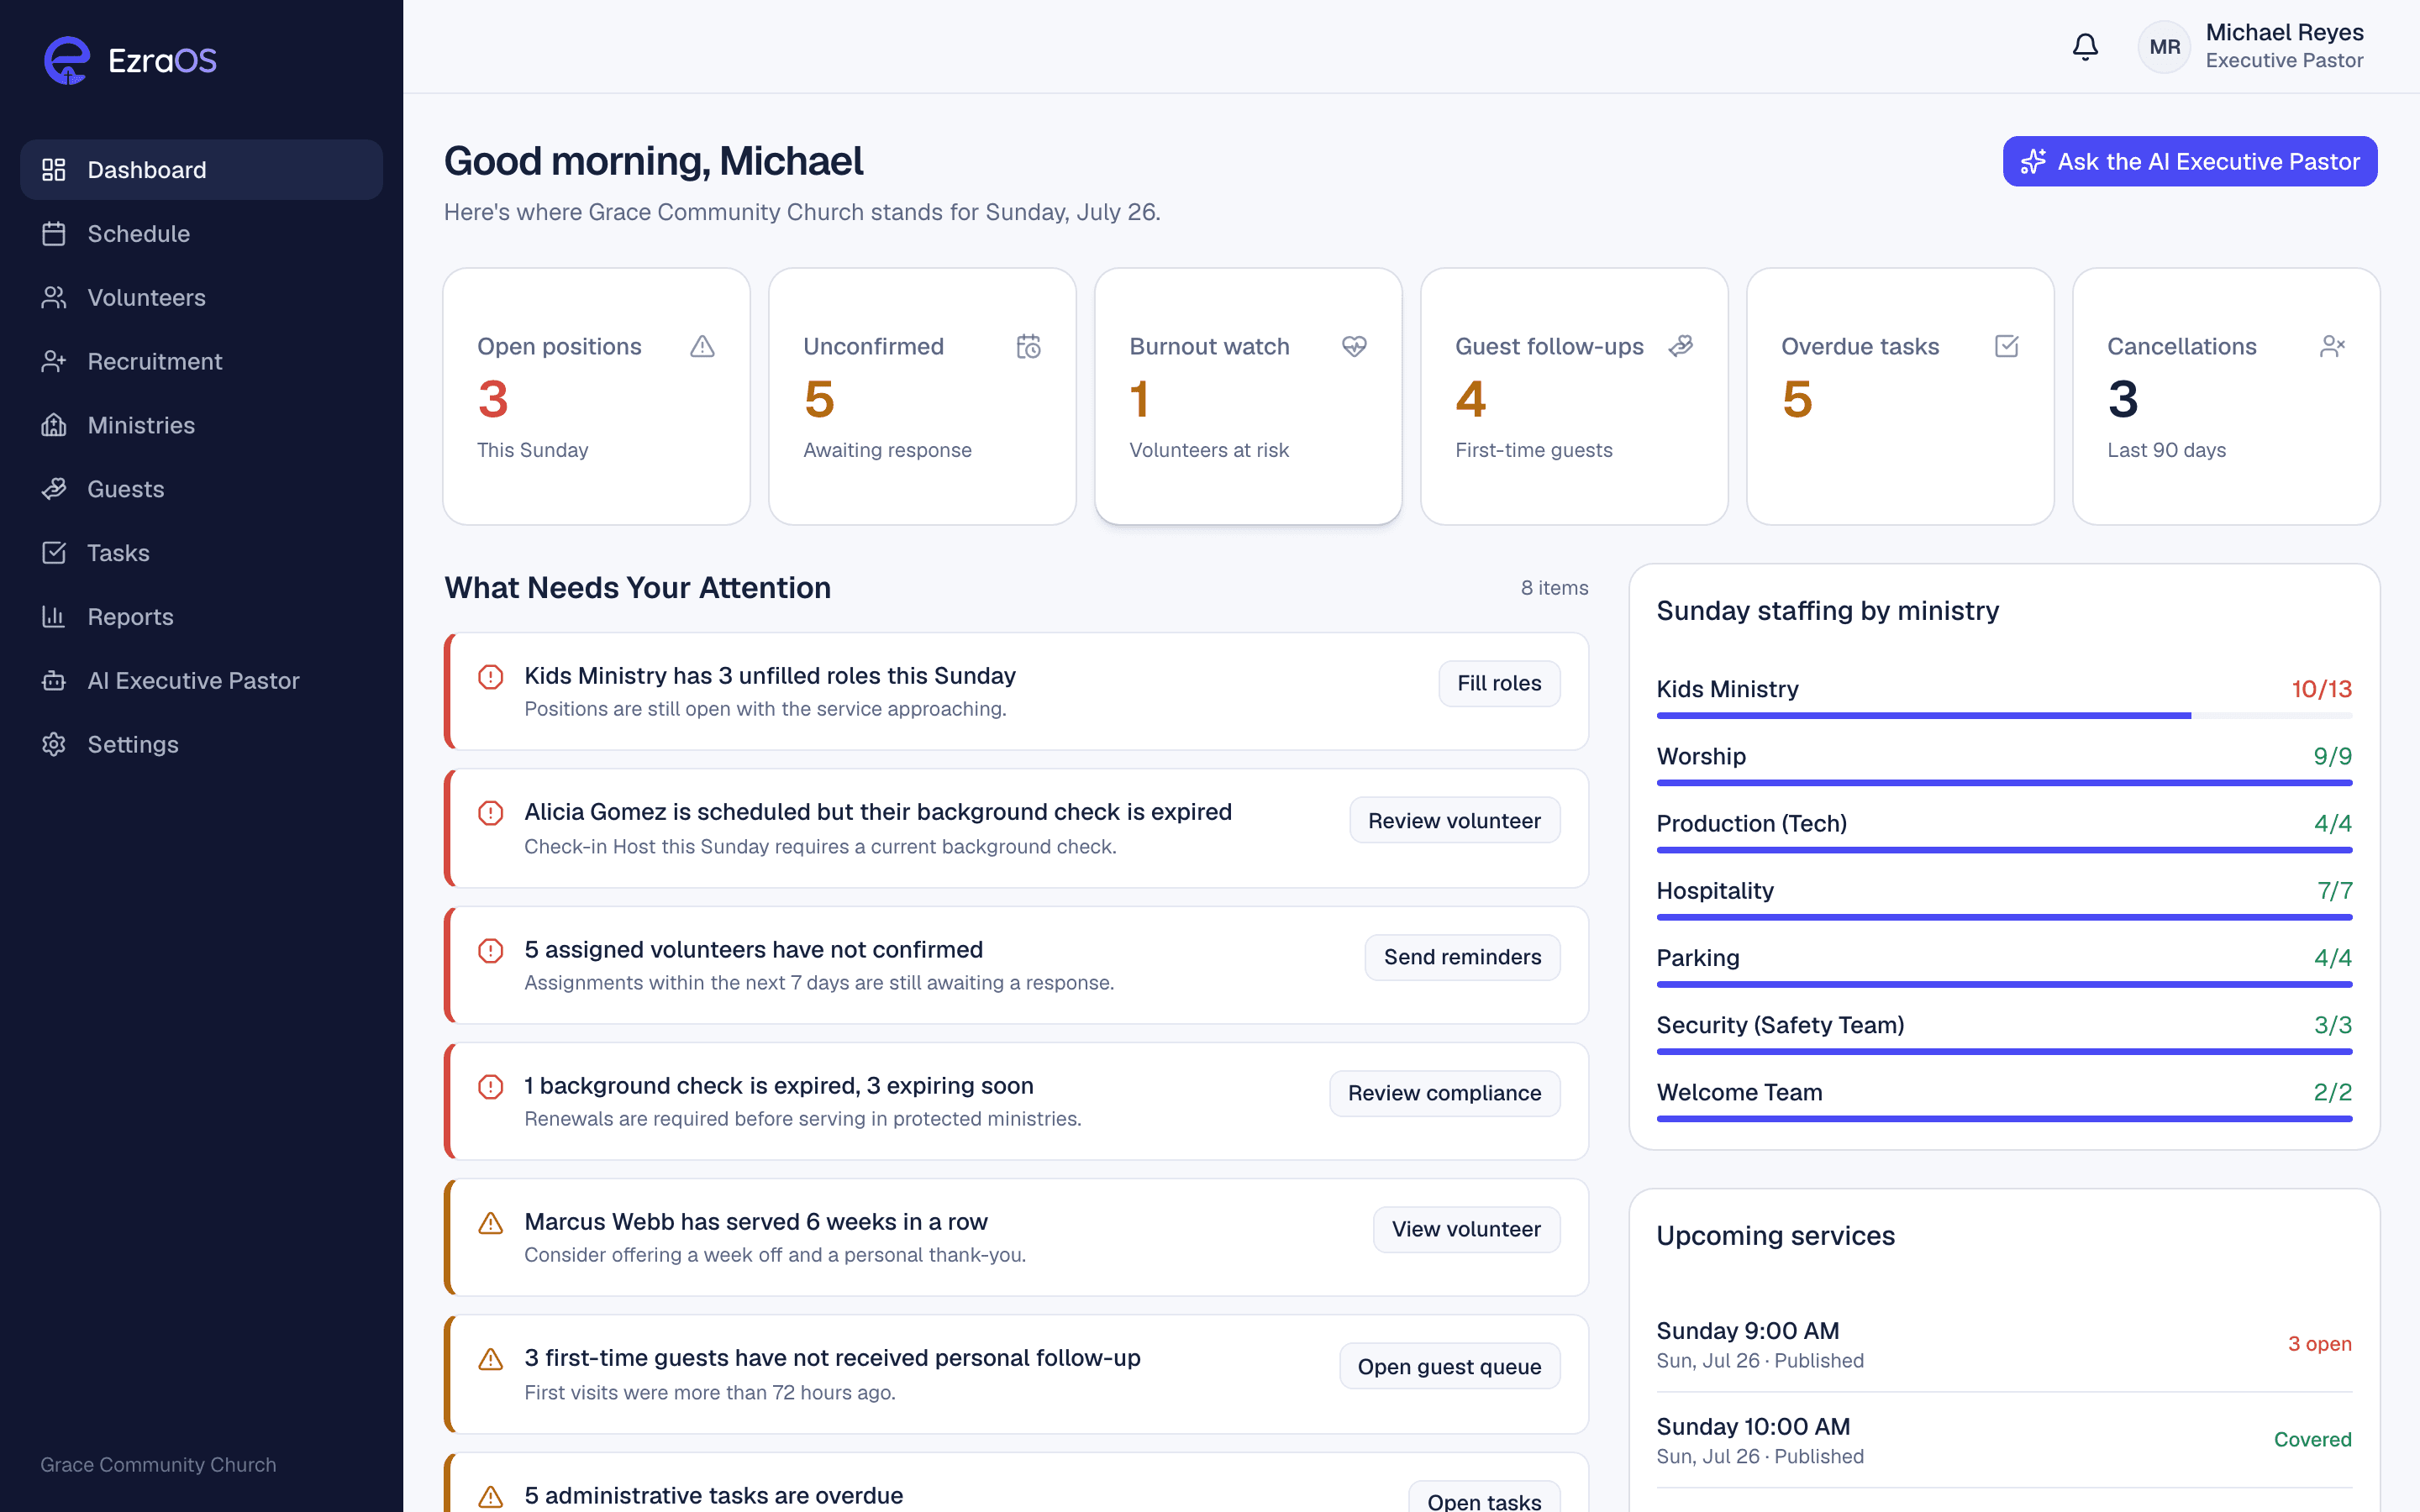The width and height of the screenshot is (2420, 1512).
Task: Select the Sunday 9:00 AM service row
Action: (x=2004, y=1344)
